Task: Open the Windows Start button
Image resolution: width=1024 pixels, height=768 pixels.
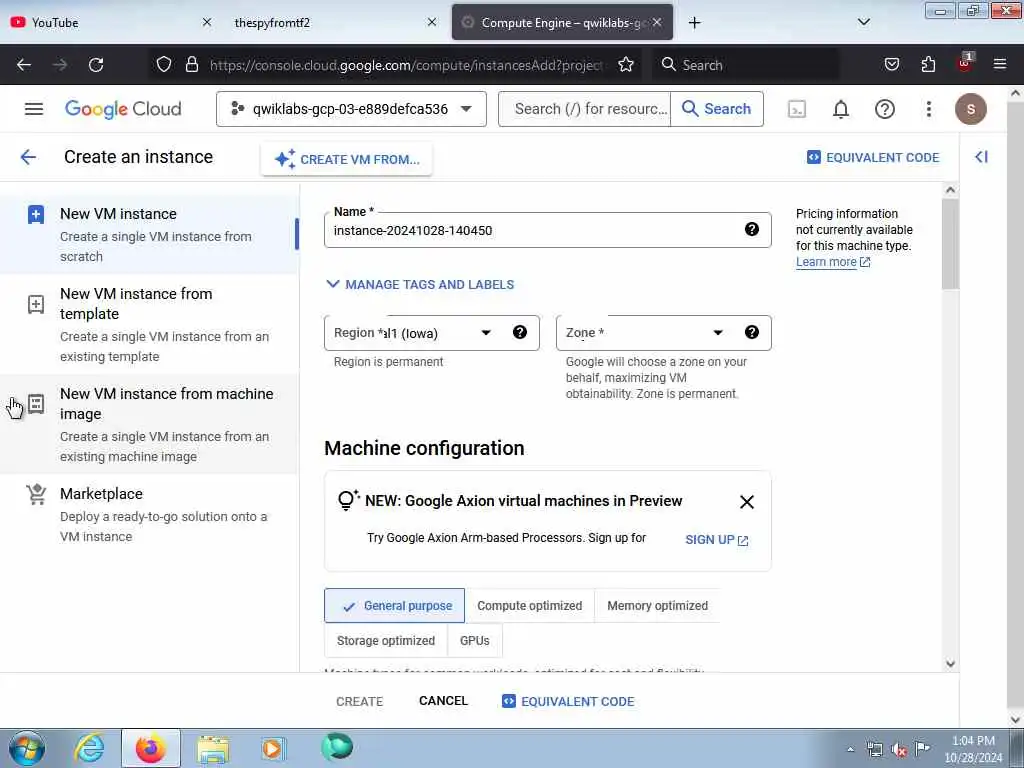Action: click(x=27, y=748)
